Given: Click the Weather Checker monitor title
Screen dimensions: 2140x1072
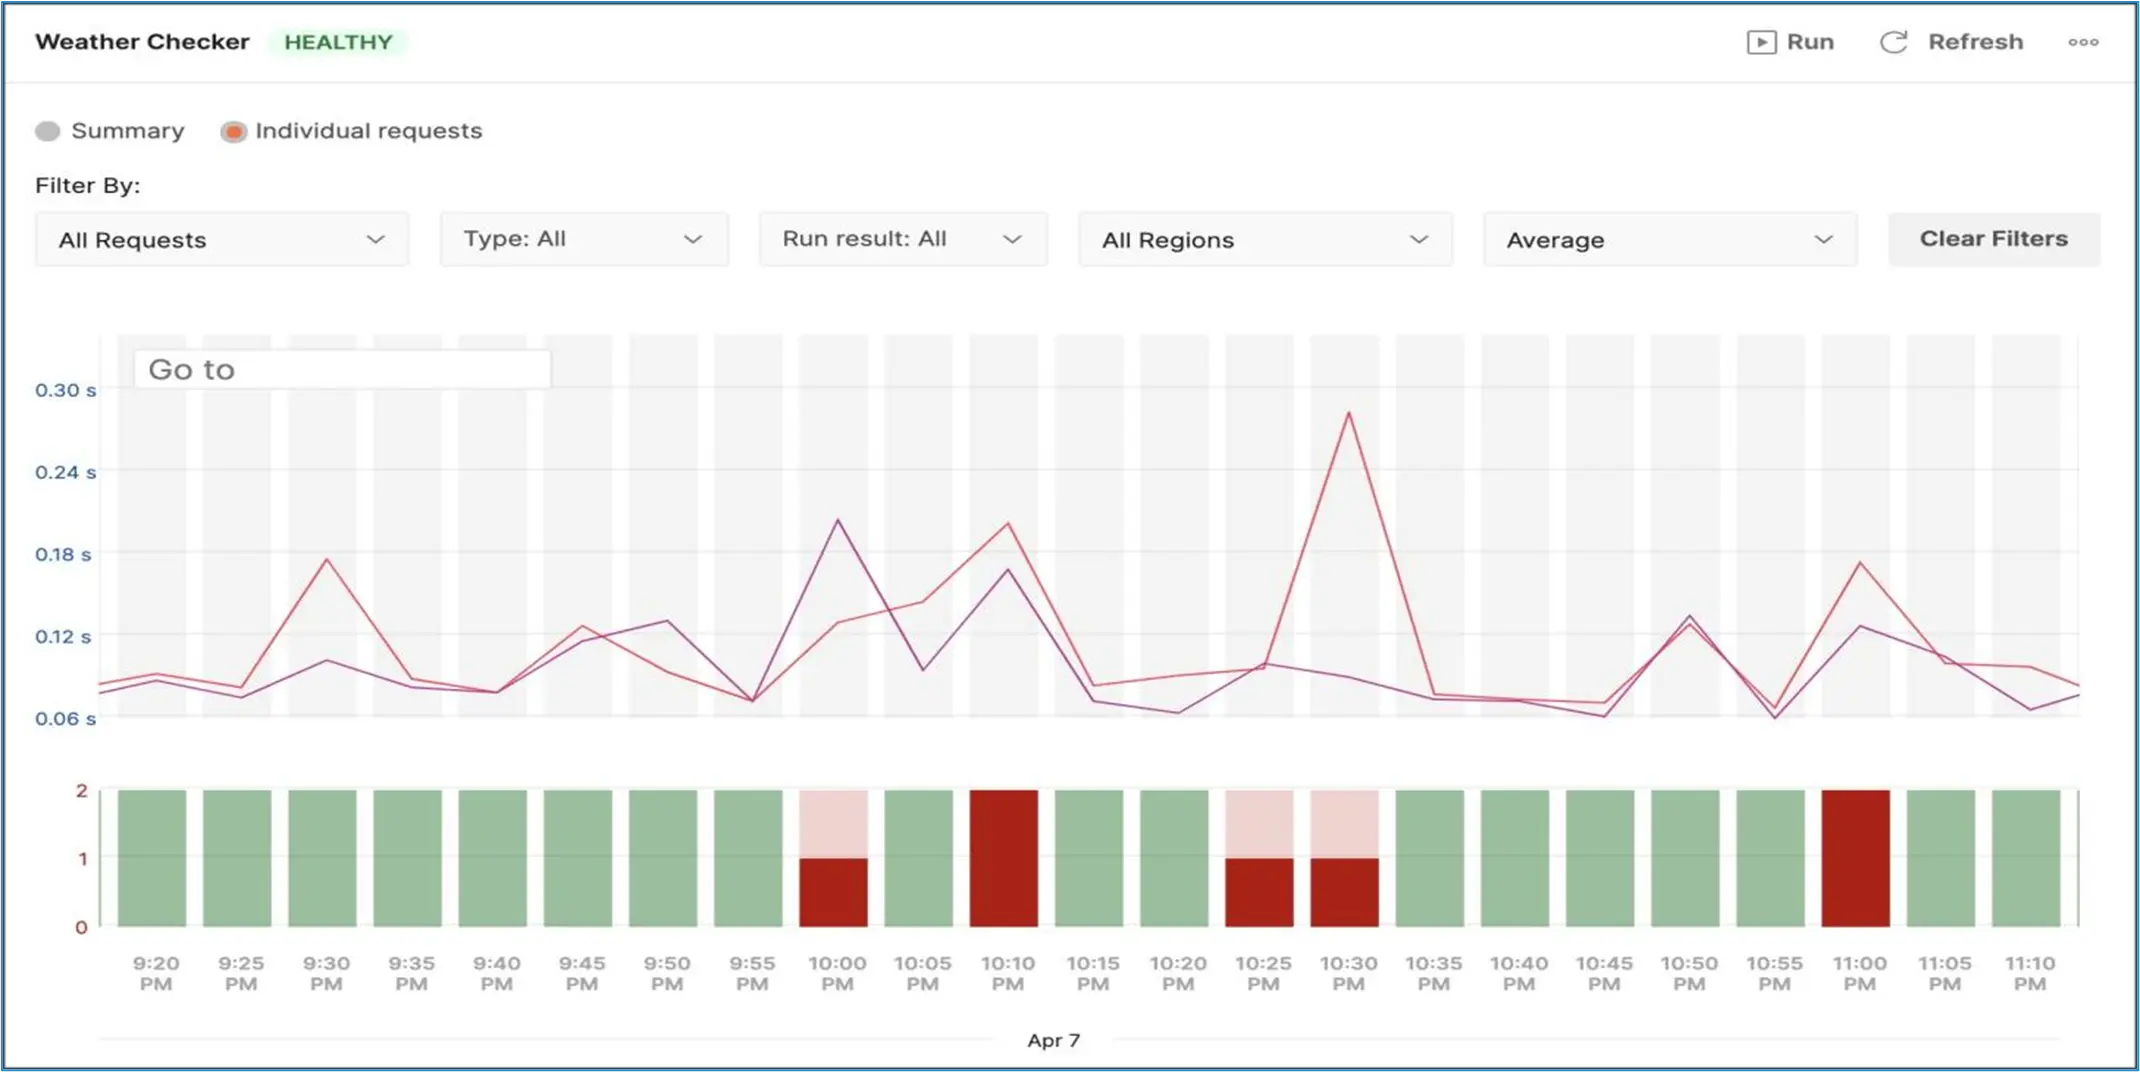Looking at the screenshot, I should [x=142, y=42].
